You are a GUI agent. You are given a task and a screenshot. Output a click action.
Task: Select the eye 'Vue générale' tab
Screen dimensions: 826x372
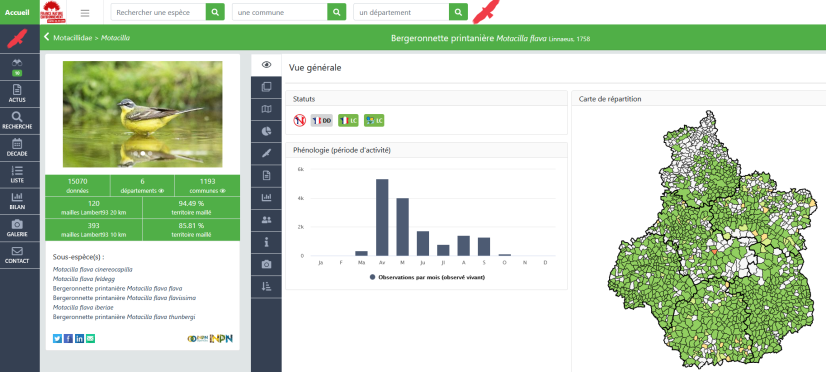(267, 65)
